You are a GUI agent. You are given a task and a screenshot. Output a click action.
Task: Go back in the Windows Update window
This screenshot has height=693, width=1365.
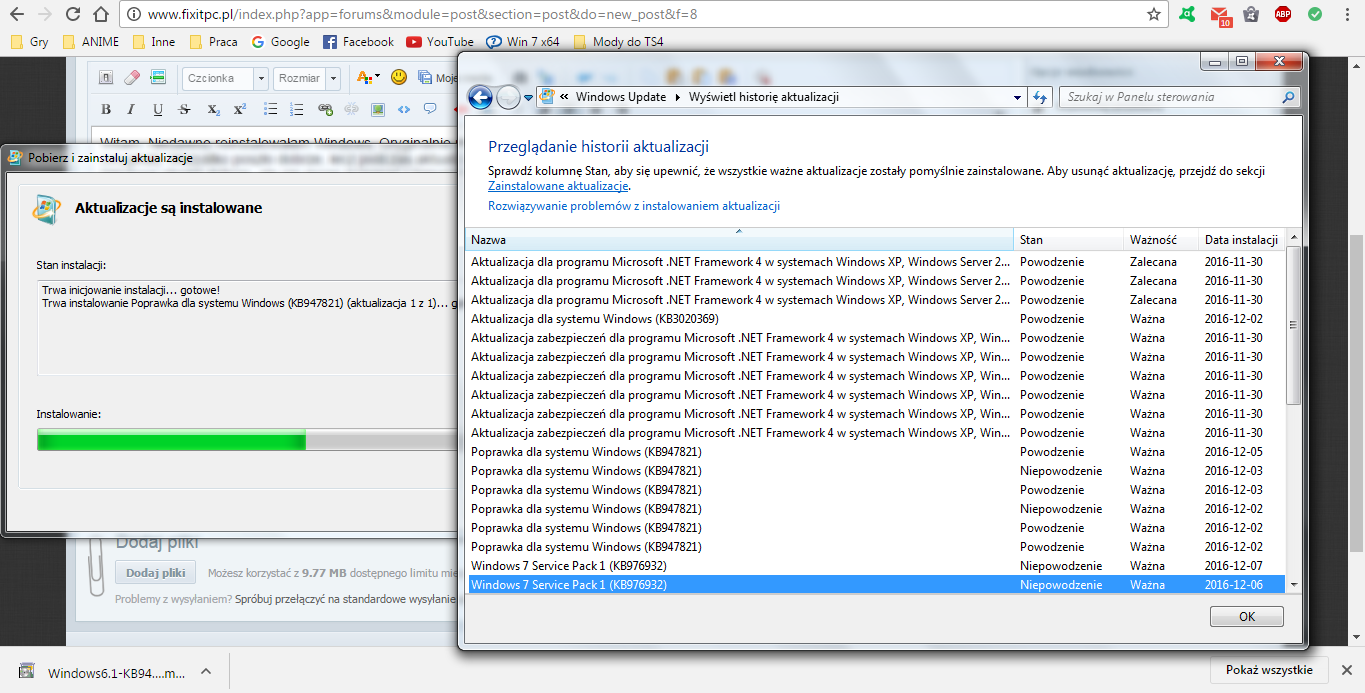480,97
